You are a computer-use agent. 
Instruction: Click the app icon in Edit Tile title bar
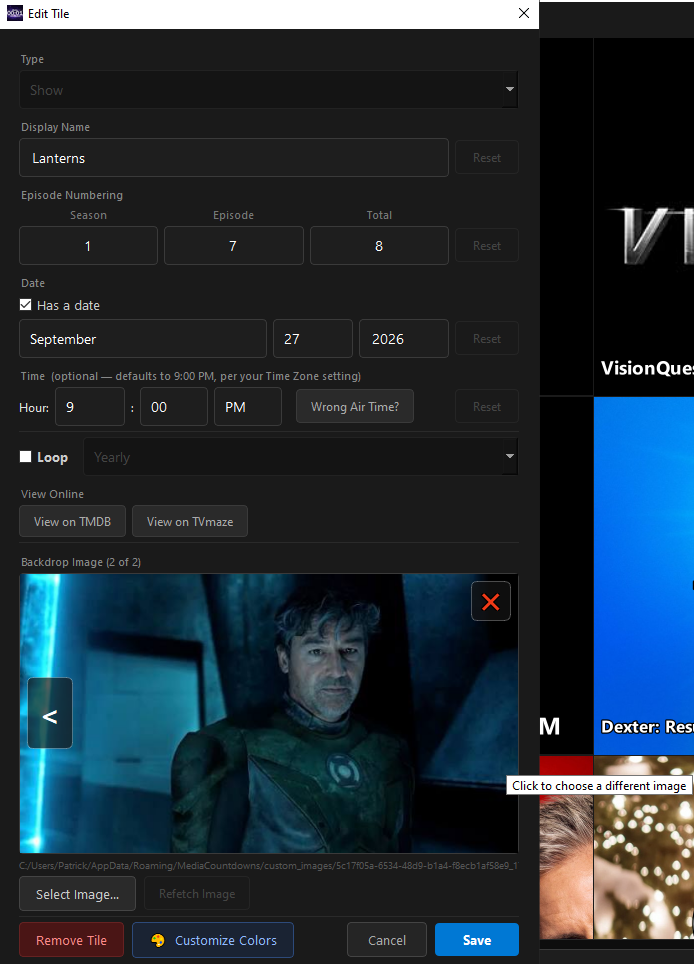(15, 14)
